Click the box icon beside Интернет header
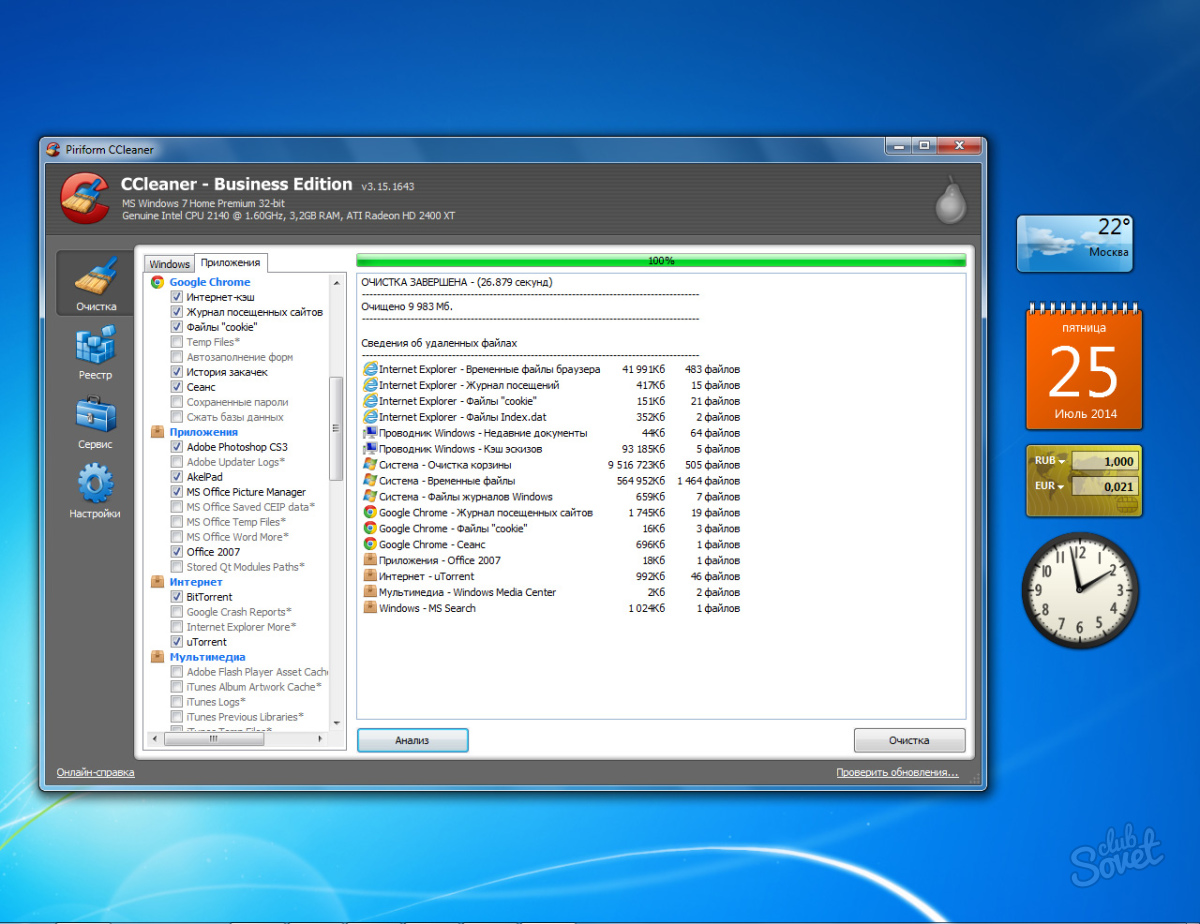The width and height of the screenshot is (1200, 924). [x=157, y=582]
